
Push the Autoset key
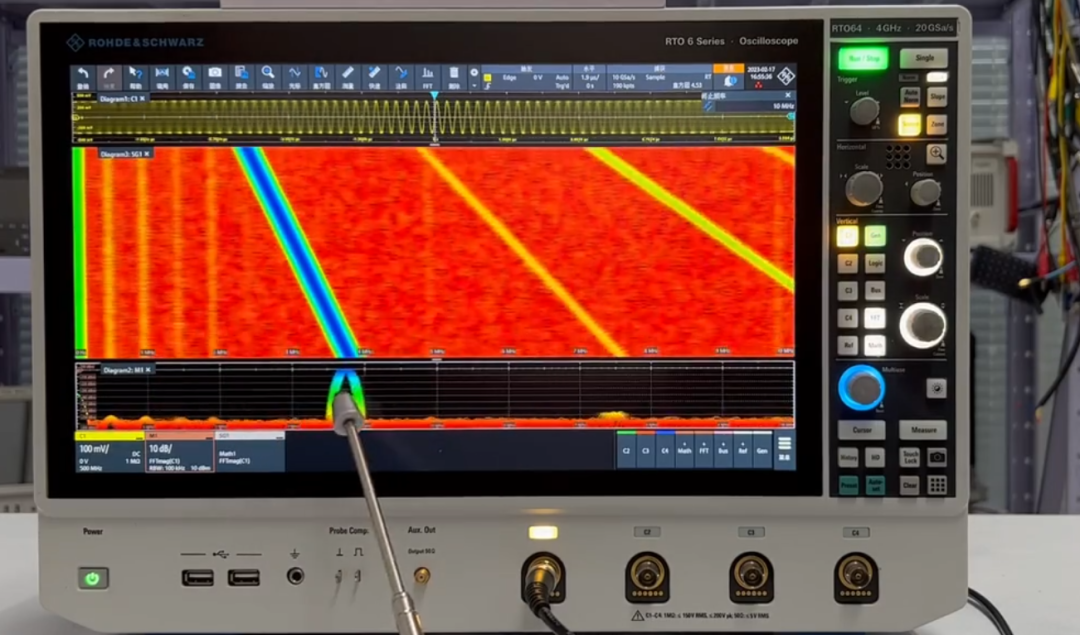[875, 485]
